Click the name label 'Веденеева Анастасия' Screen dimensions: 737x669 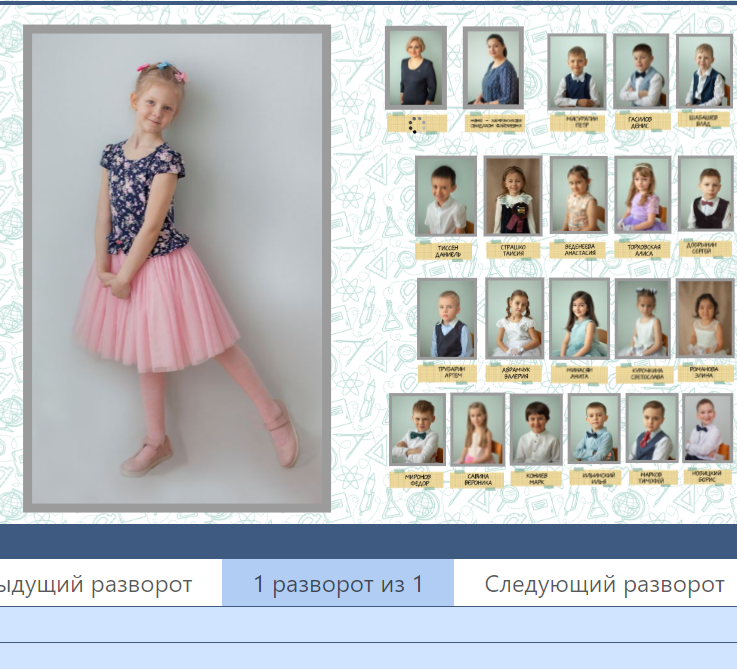[x=579, y=250]
